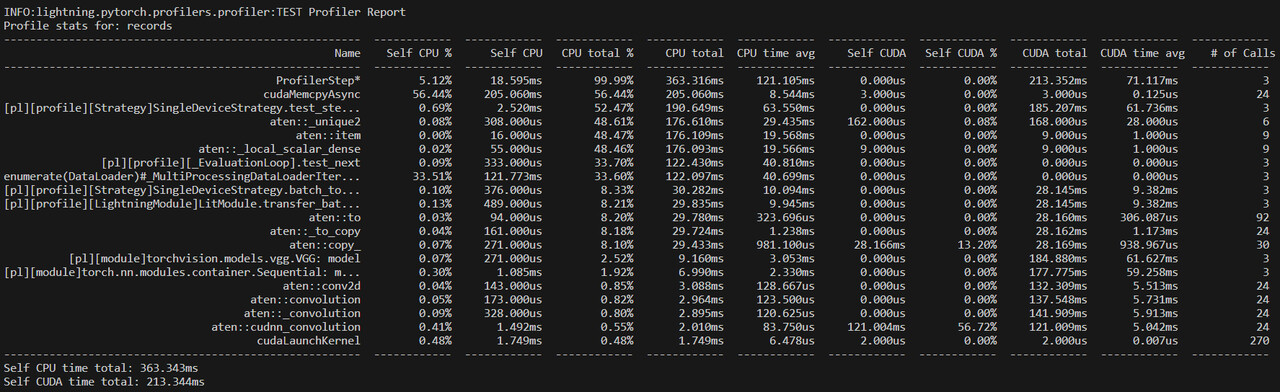1280x392 pixels.
Task: Click the 'CPU time avg' column header
Action: click(776, 52)
